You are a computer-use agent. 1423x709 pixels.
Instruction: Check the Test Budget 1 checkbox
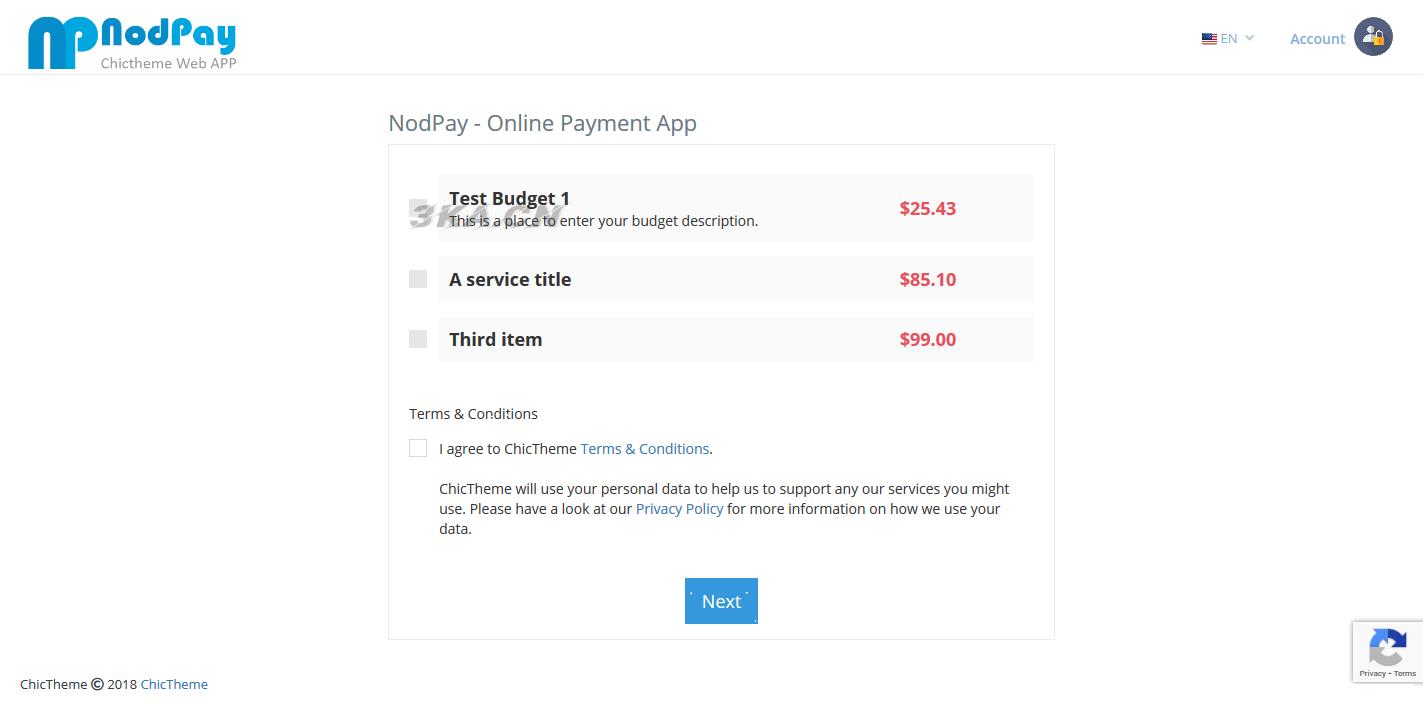418,208
